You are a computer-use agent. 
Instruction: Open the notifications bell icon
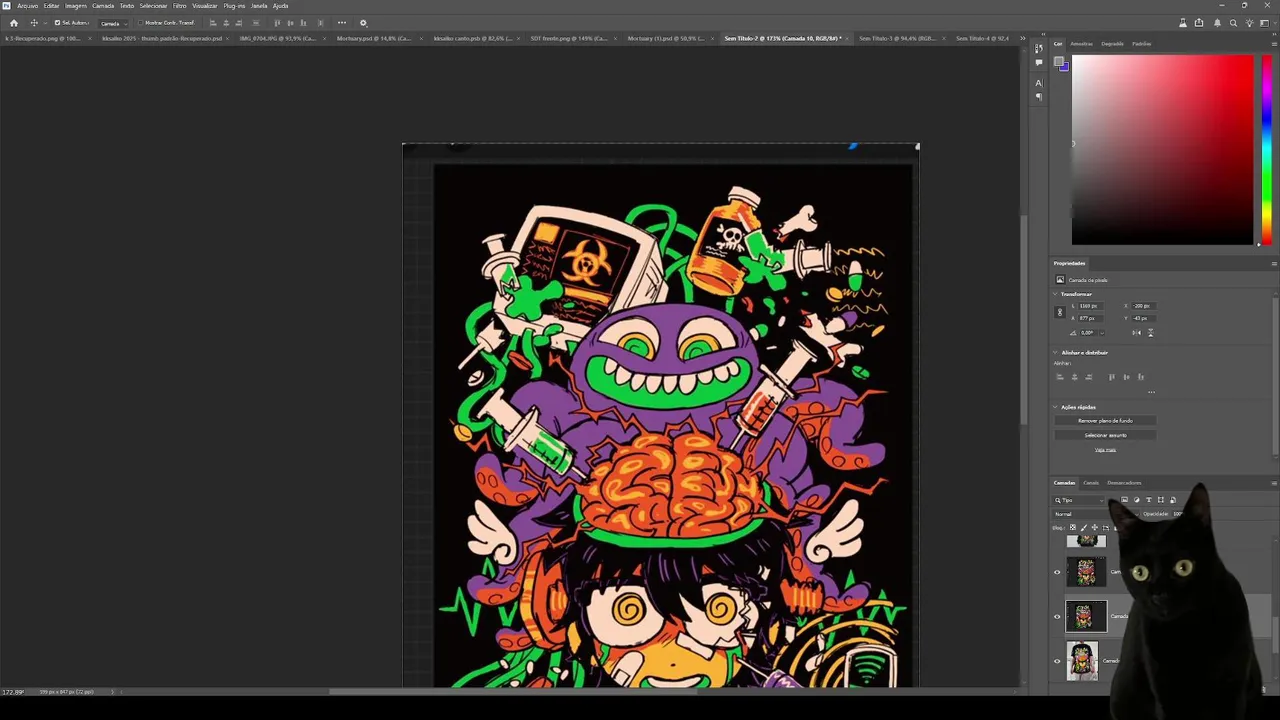coord(1217,23)
